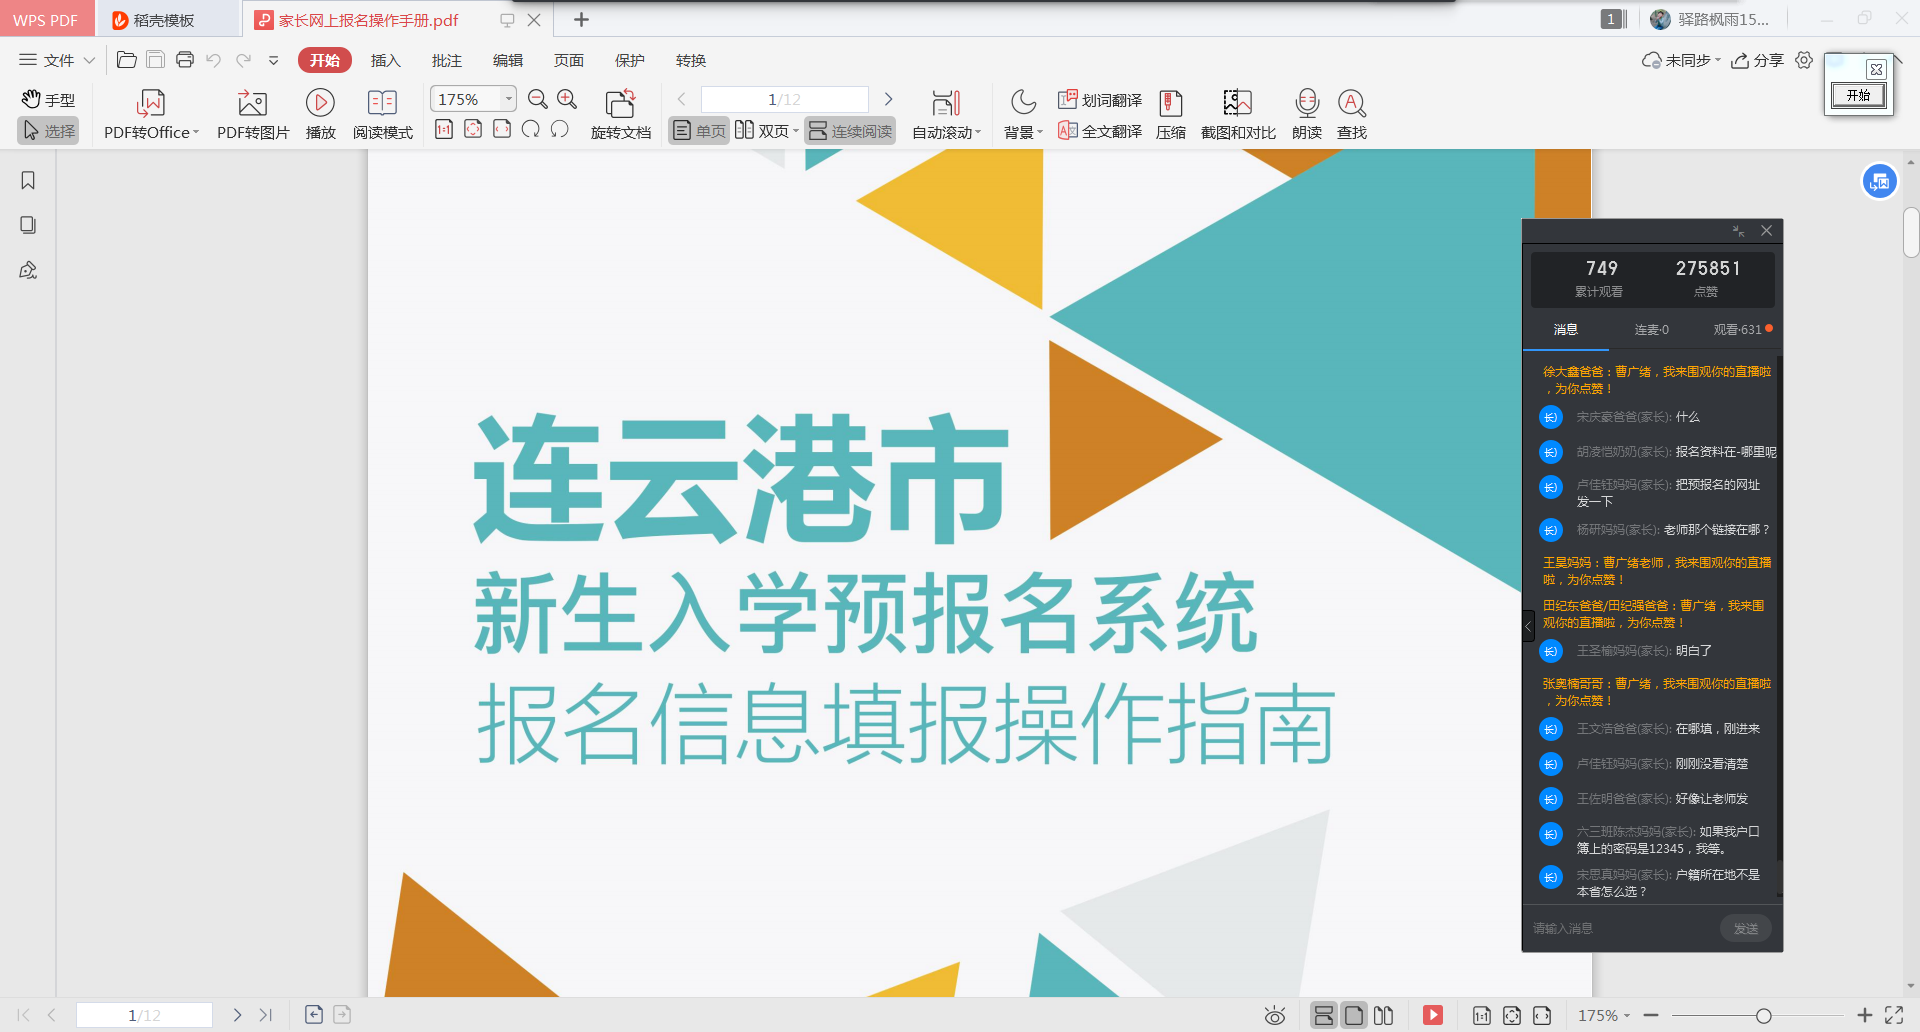Enable eye-protection mode in status bar
The width and height of the screenshot is (1920, 1032).
[x=1274, y=1014]
